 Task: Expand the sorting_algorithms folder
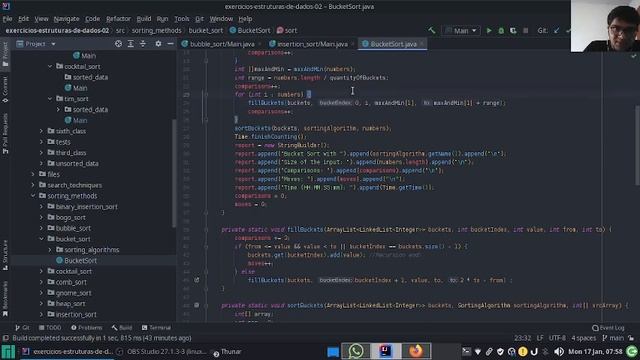coord(50,249)
